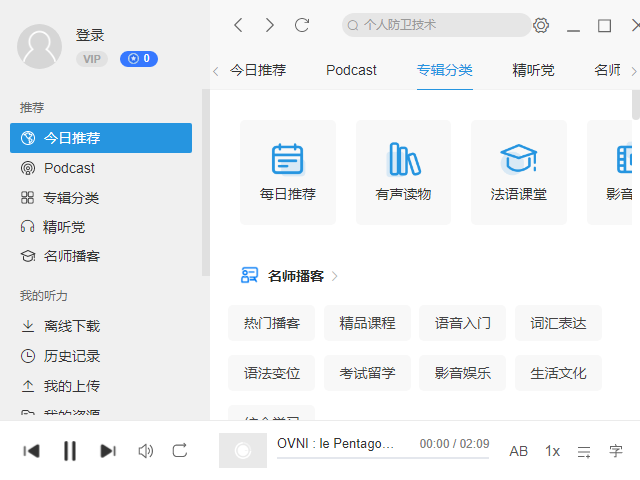
Task: Click the podcast icon in the sidebar
Action: coord(28,168)
